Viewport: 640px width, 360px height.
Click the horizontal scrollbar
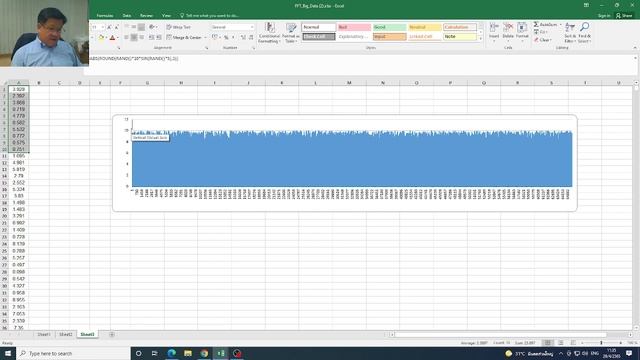(500, 335)
